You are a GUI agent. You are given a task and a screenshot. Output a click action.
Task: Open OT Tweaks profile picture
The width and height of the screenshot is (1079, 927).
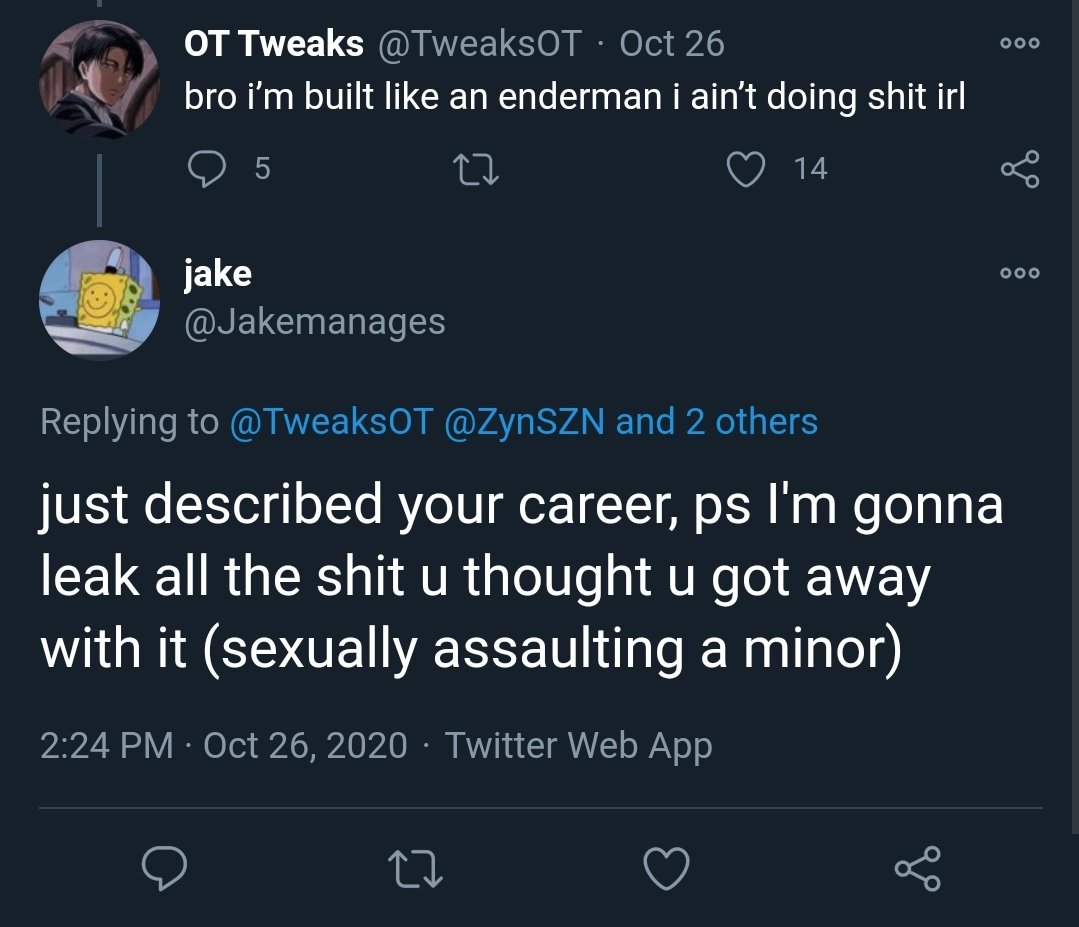pyautogui.click(x=98, y=80)
